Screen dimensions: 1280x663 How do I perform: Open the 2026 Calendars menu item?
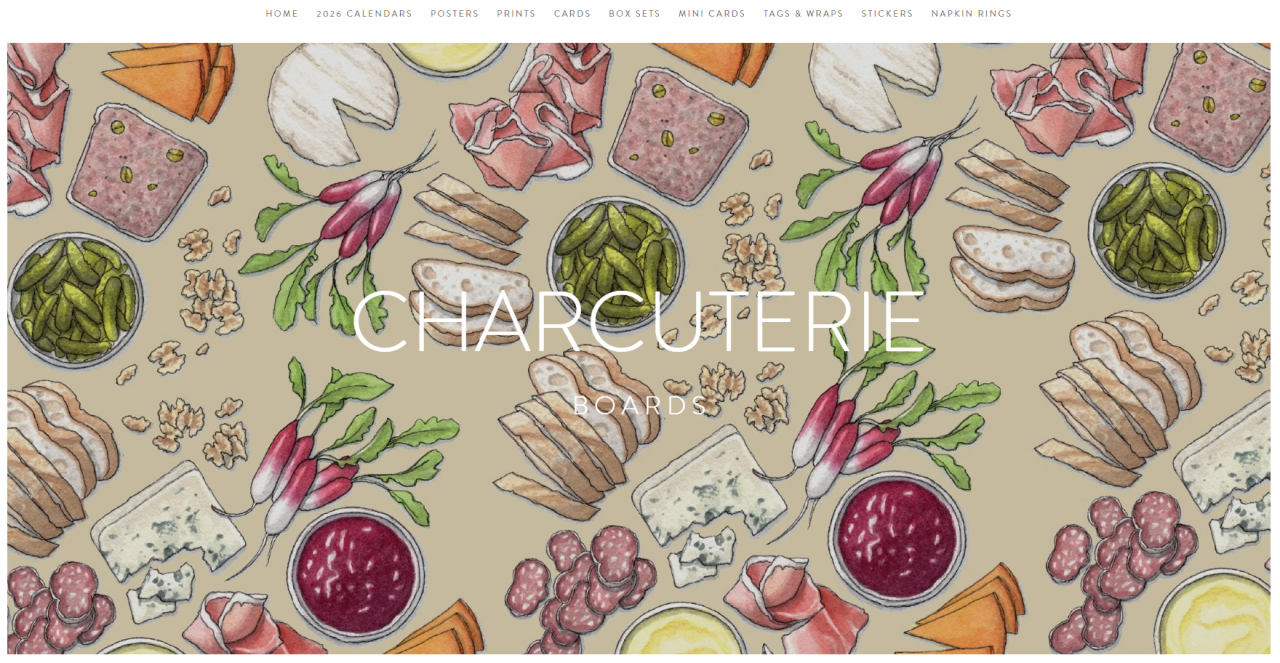(x=364, y=14)
